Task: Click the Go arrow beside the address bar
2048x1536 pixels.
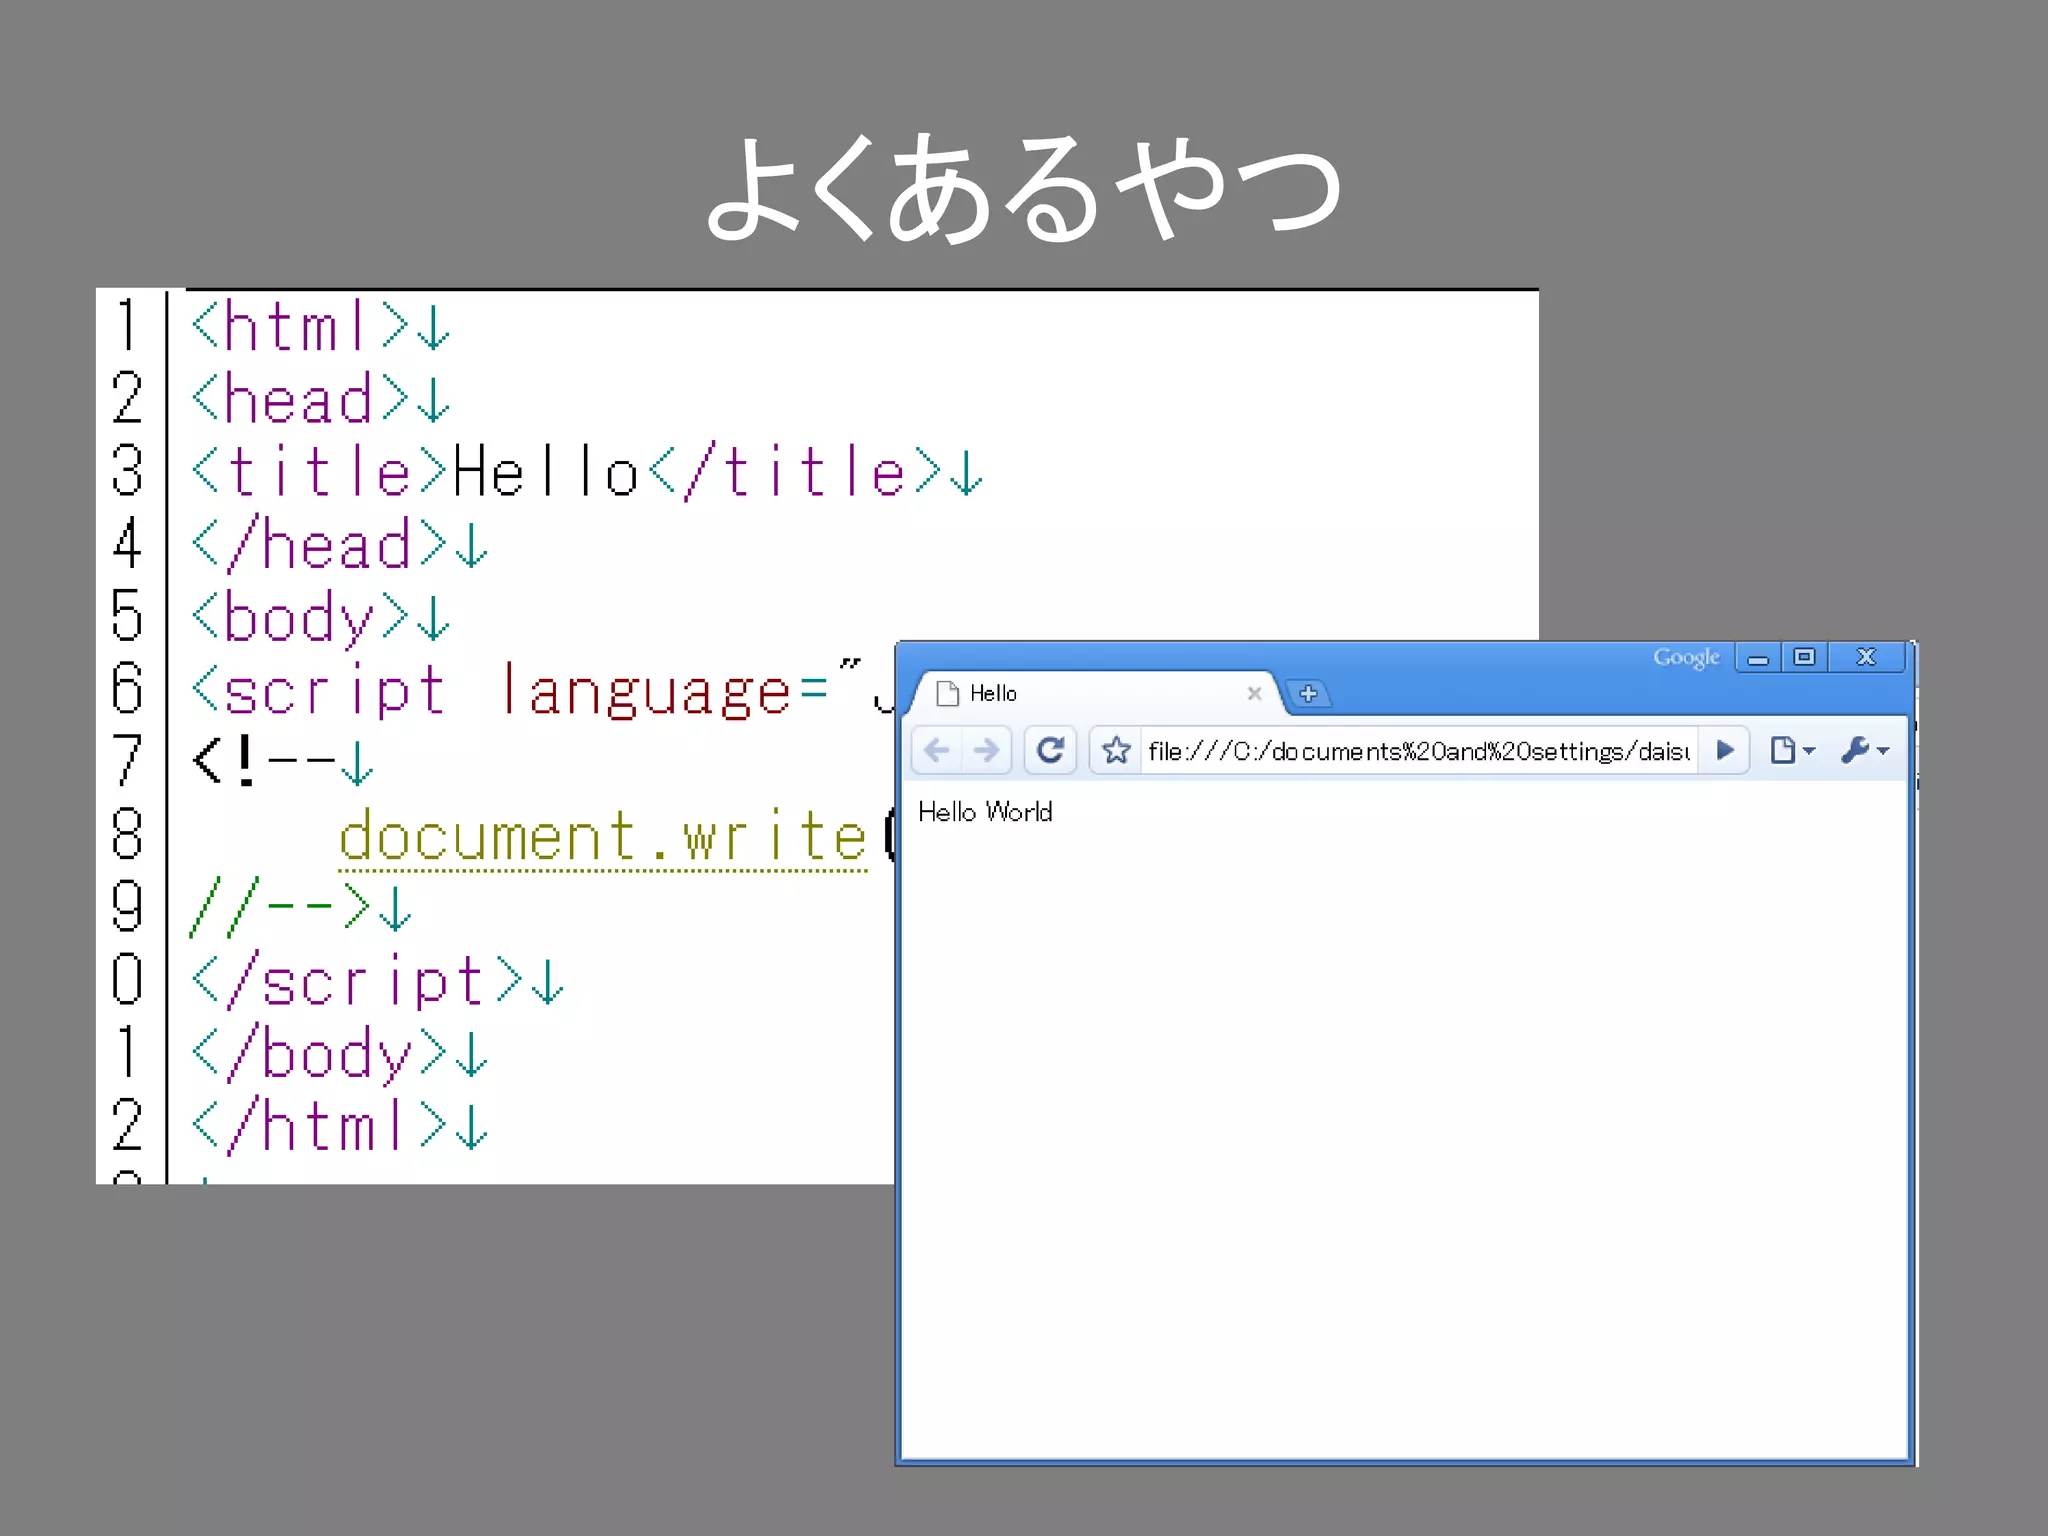Action: pos(1724,750)
